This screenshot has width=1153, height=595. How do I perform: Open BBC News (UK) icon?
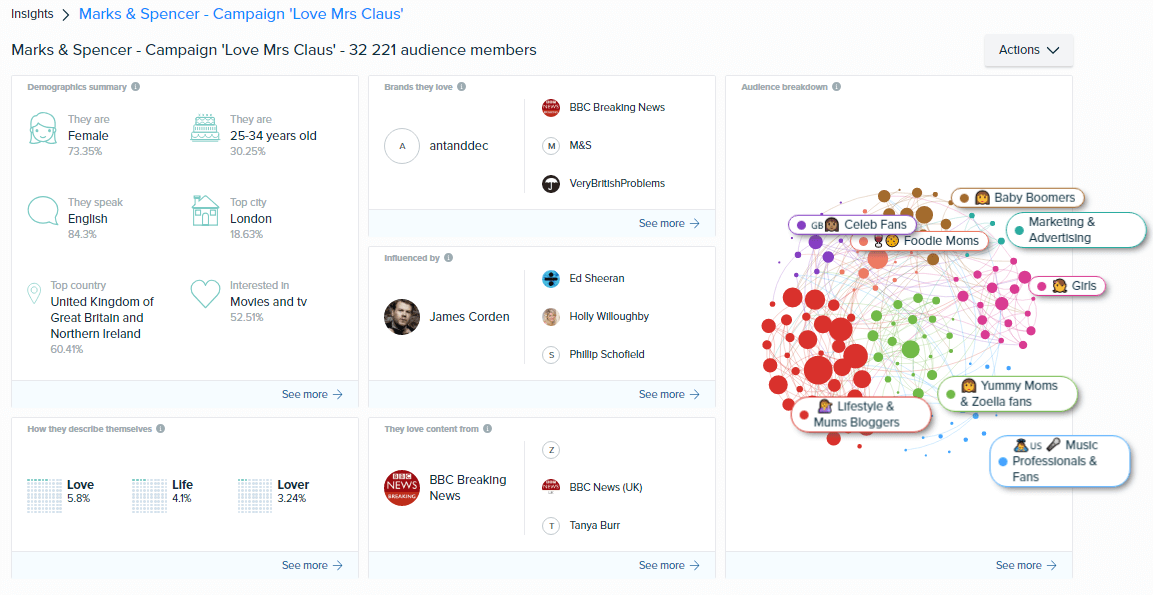coord(551,487)
